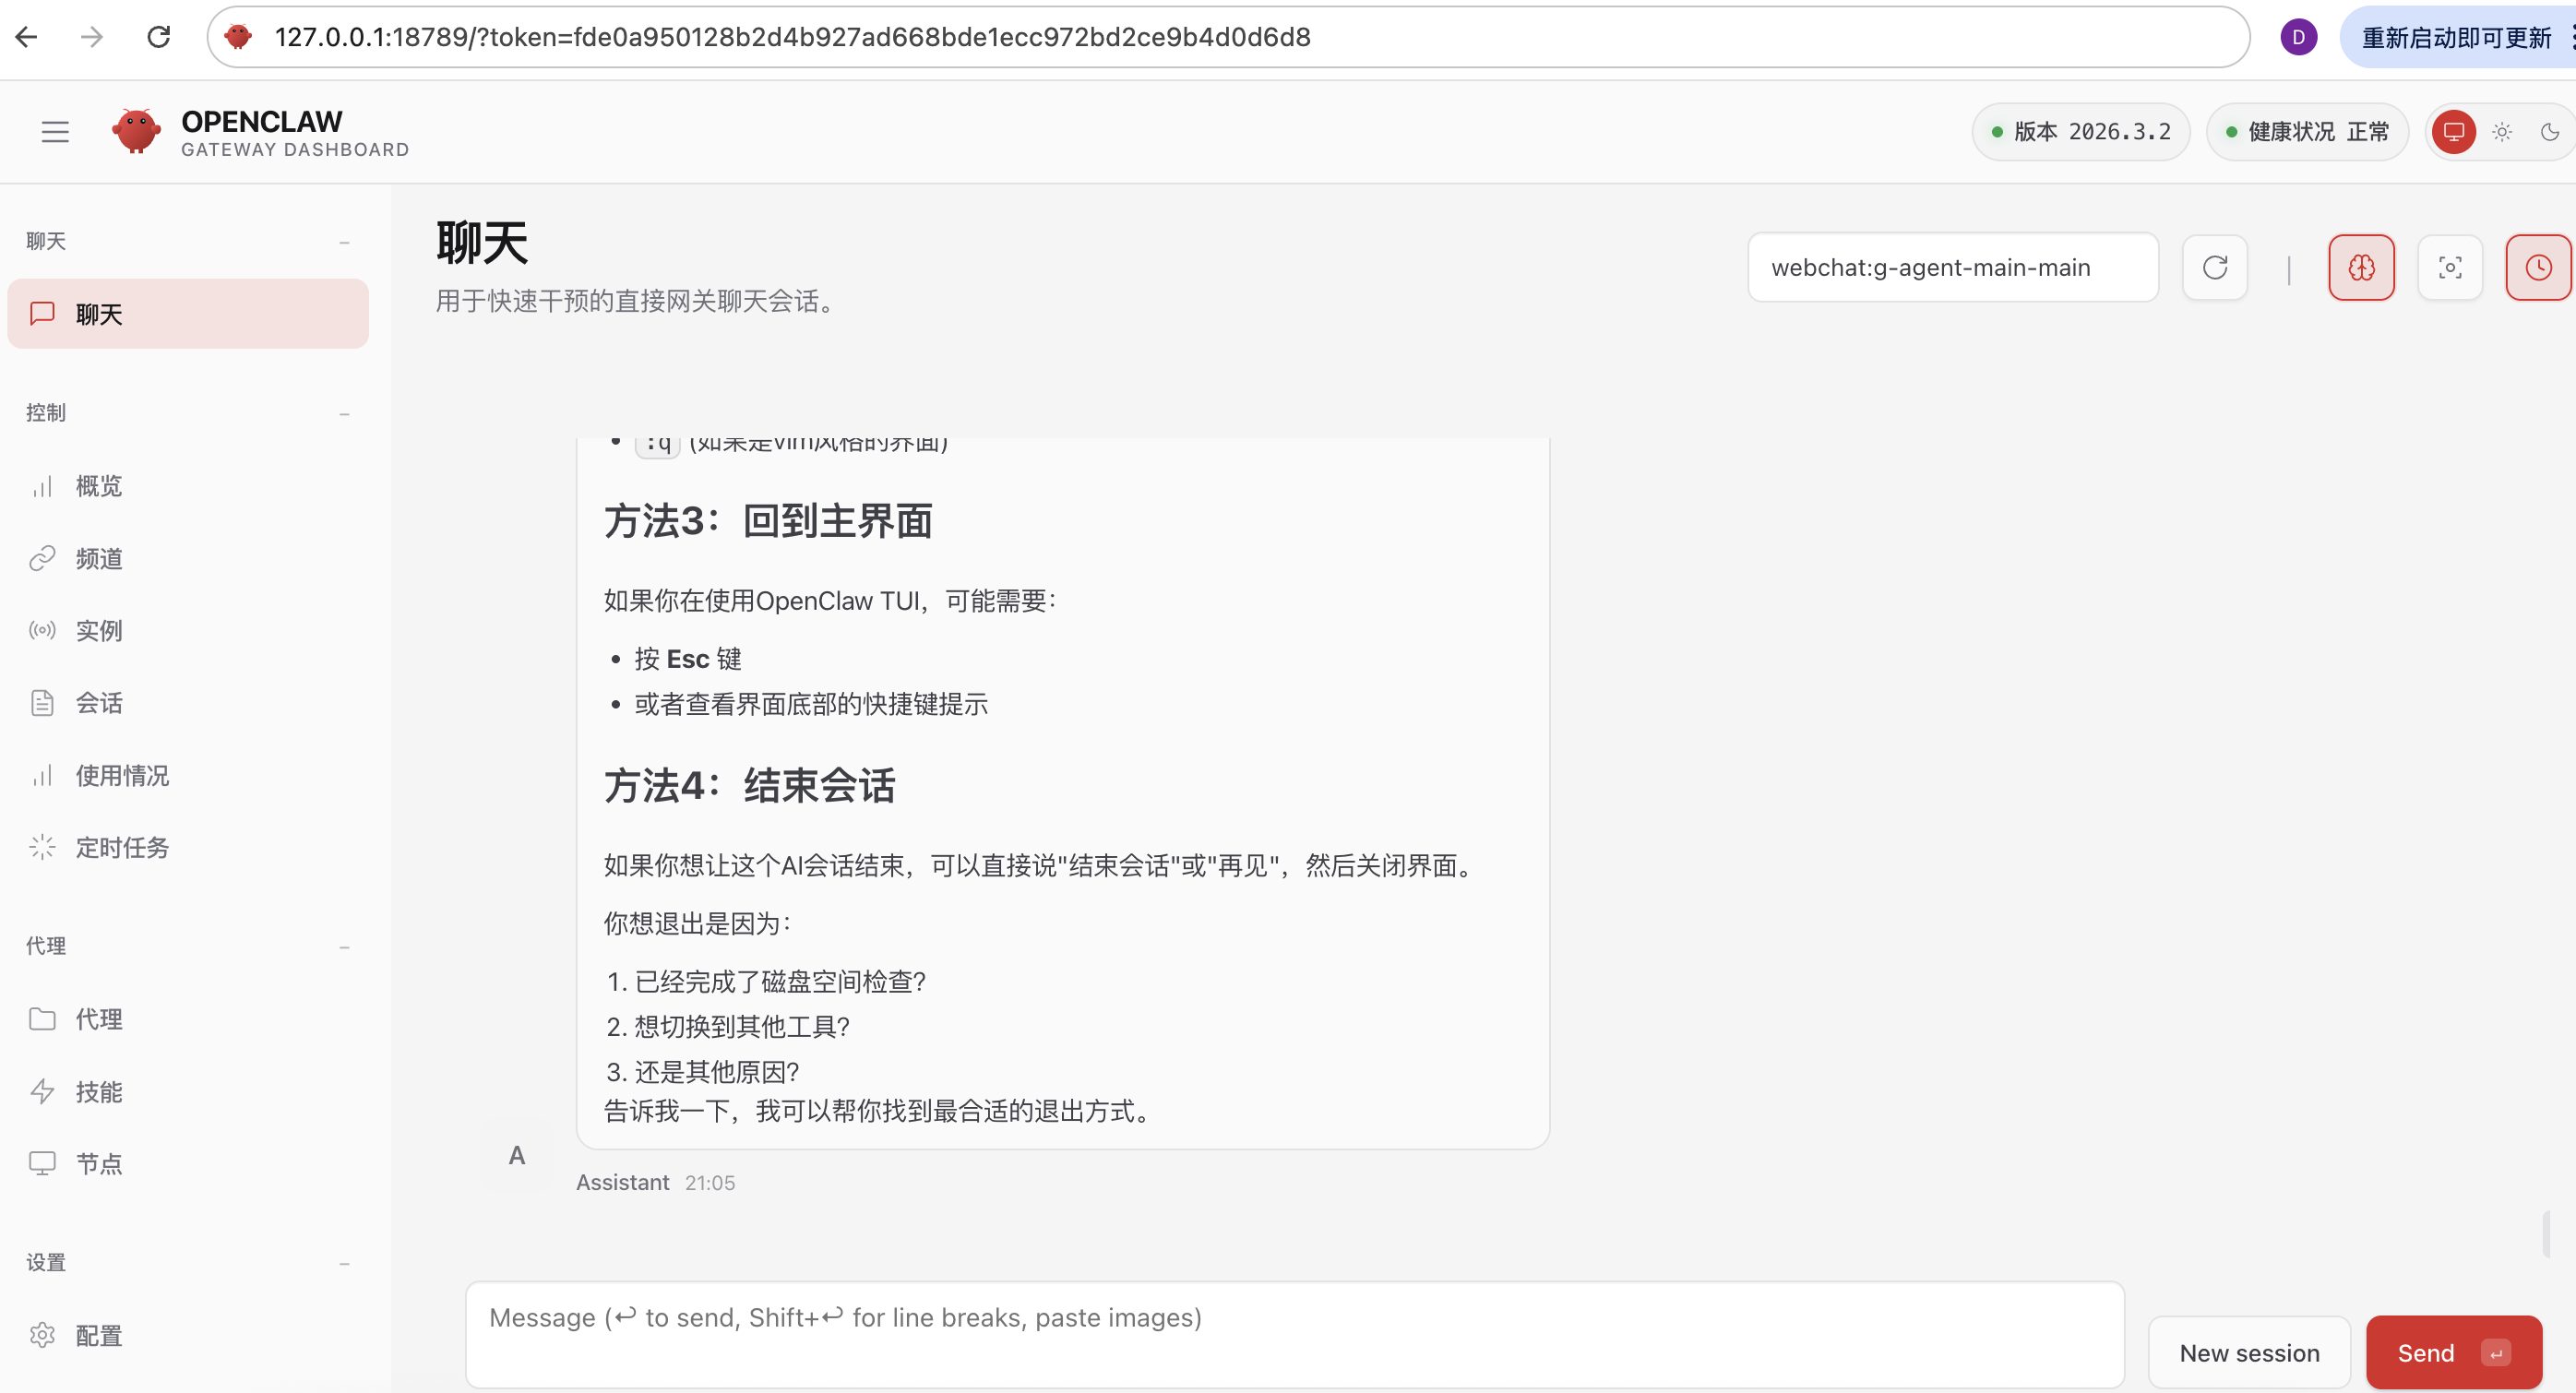The image size is (2576, 1393).
Task: Click the OpenClaw lobster logo
Action: click(136, 131)
